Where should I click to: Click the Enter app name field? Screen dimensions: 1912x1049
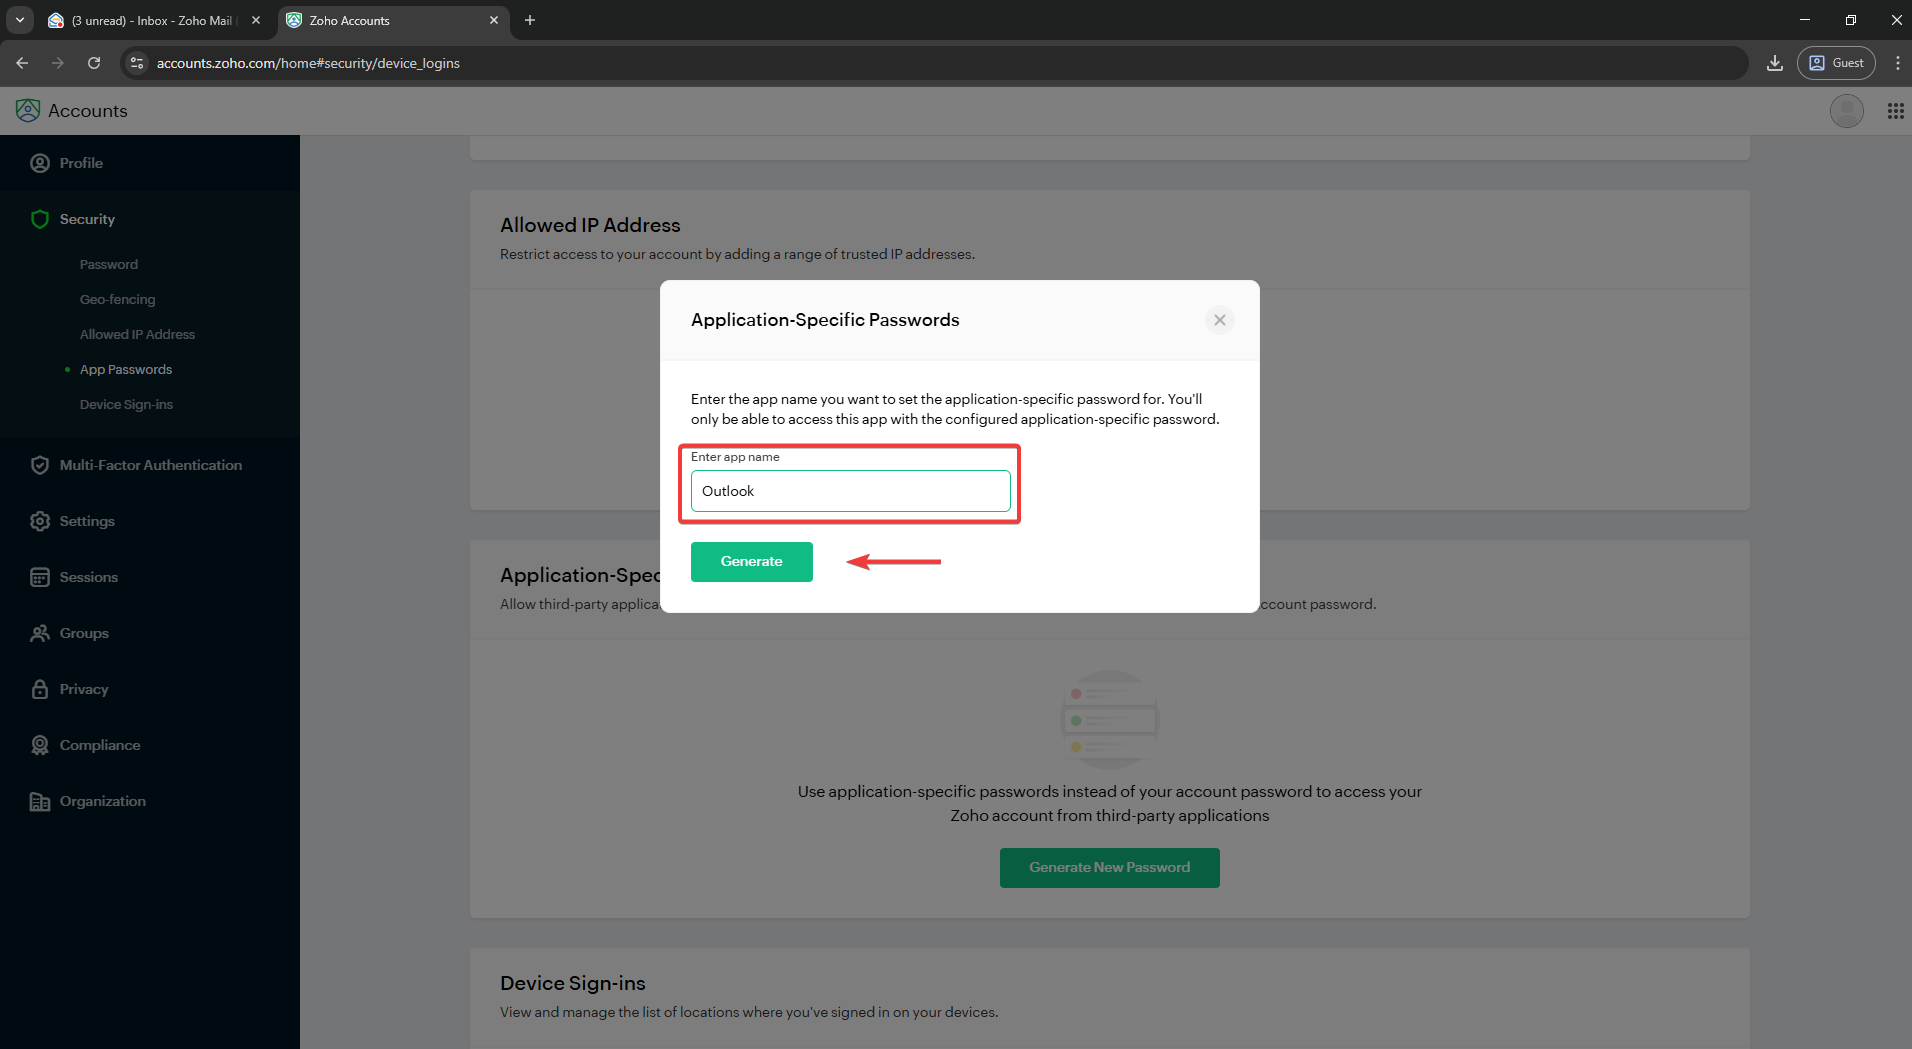pos(850,491)
